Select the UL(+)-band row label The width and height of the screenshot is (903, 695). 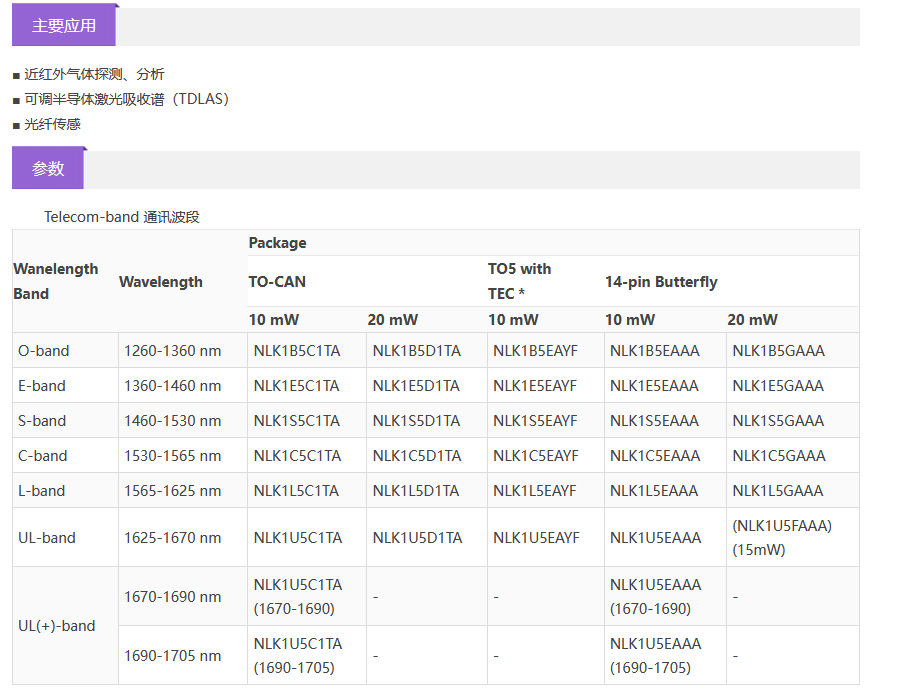pyautogui.click(x=57, y=626)
